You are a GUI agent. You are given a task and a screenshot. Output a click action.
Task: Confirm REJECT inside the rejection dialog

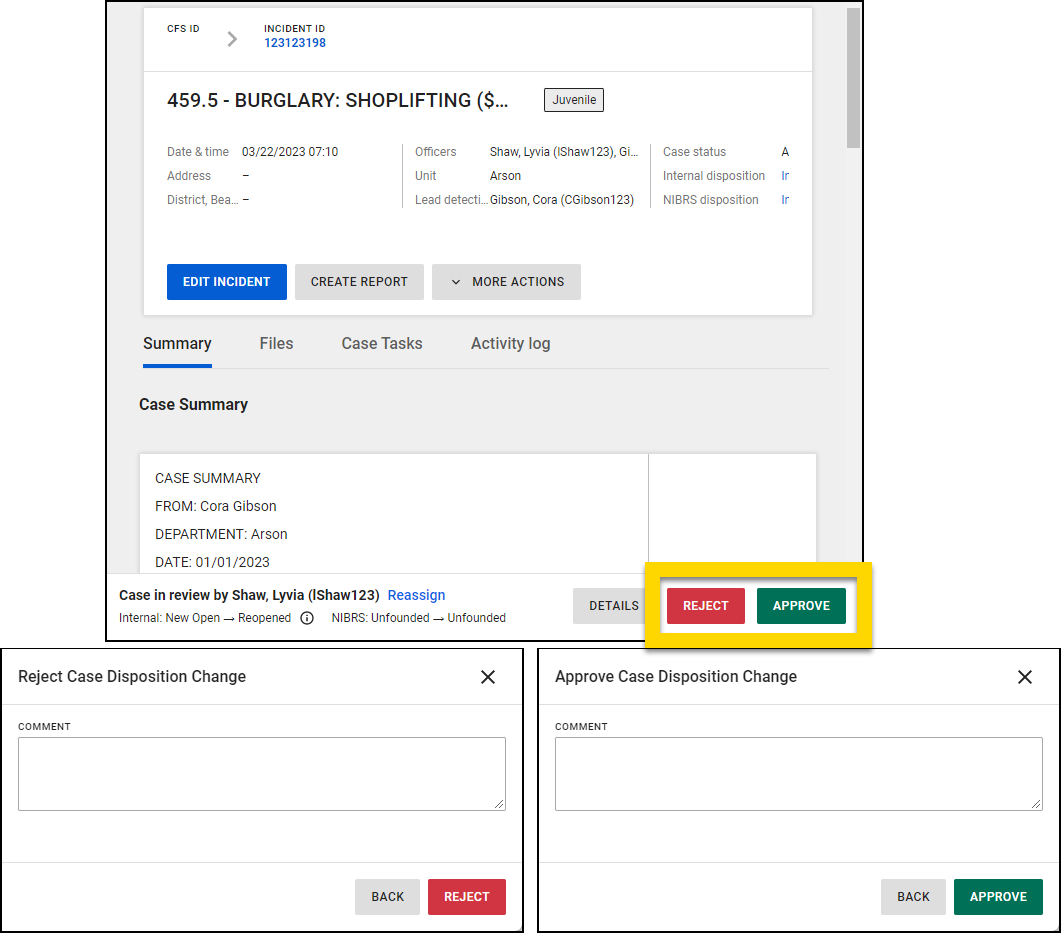466,897
